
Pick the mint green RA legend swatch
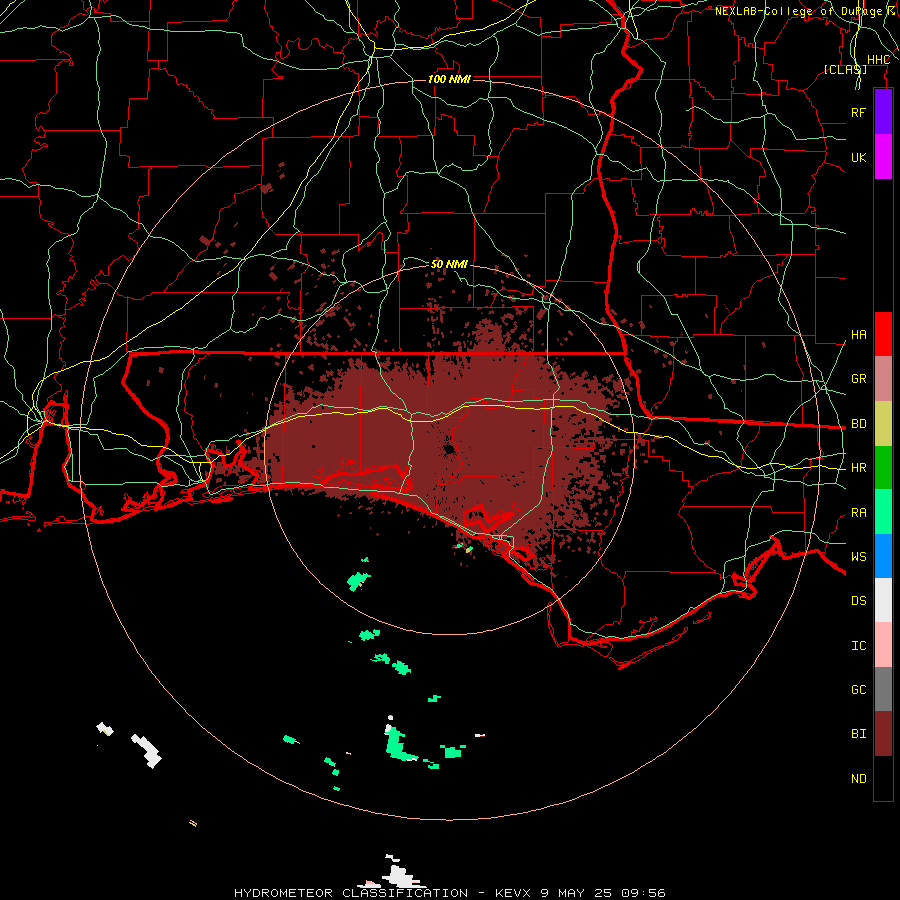[x=883, y=512]
